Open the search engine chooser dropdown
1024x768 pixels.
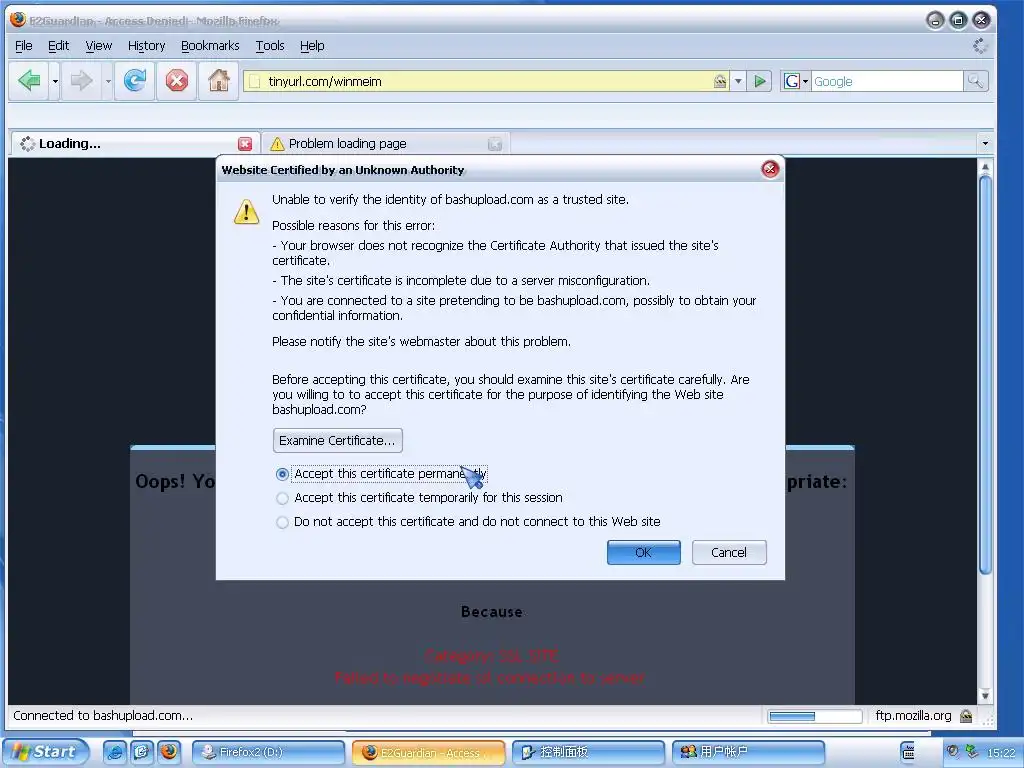[x=805, y=82]
